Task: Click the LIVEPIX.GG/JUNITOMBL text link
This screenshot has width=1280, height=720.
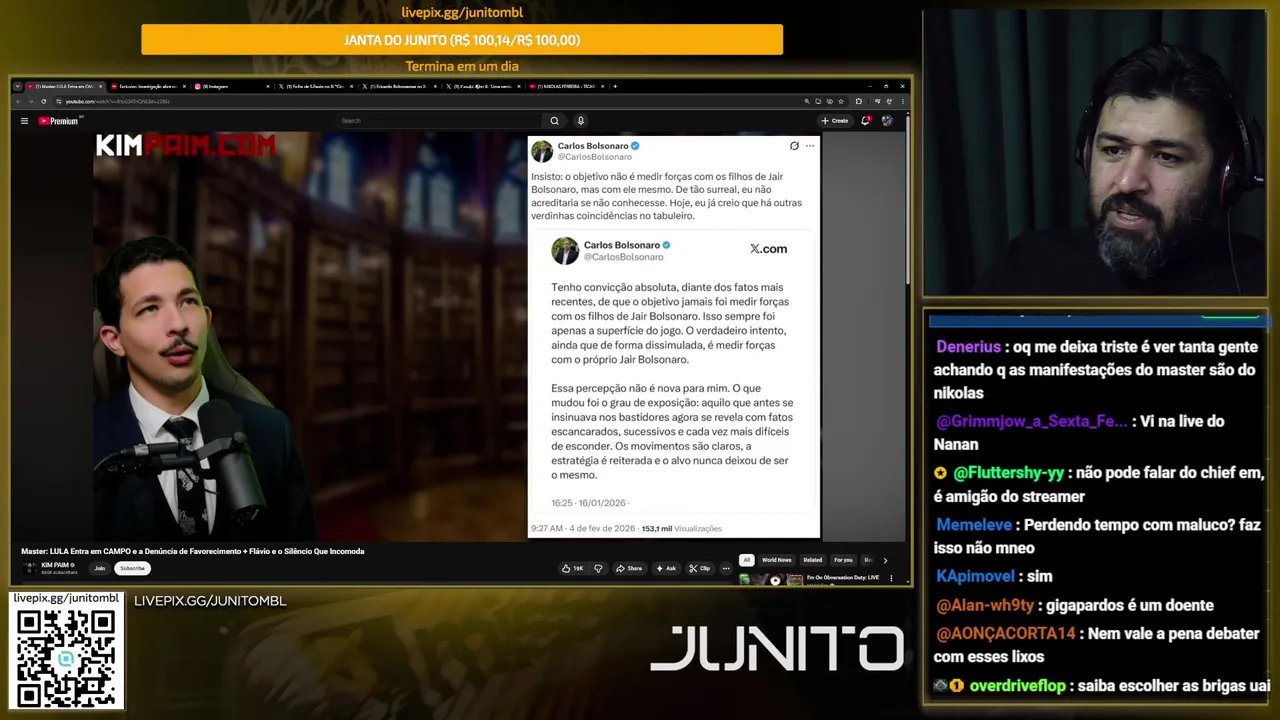Action: (210, 601)
